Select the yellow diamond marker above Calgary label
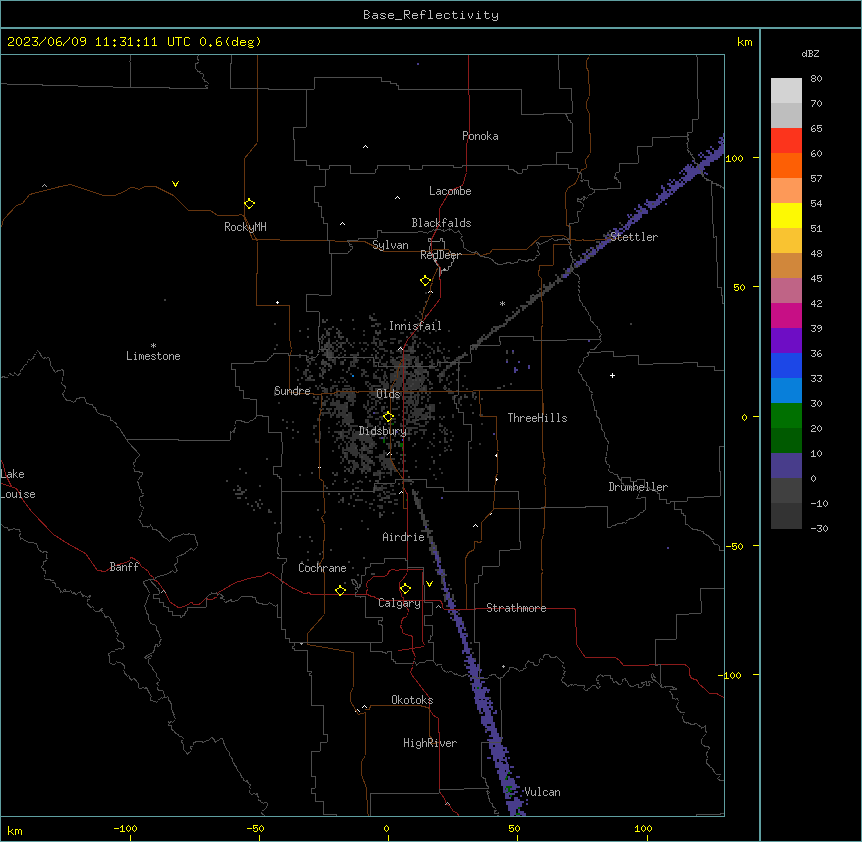Screen dimensions: 862x842 [405, 589]
